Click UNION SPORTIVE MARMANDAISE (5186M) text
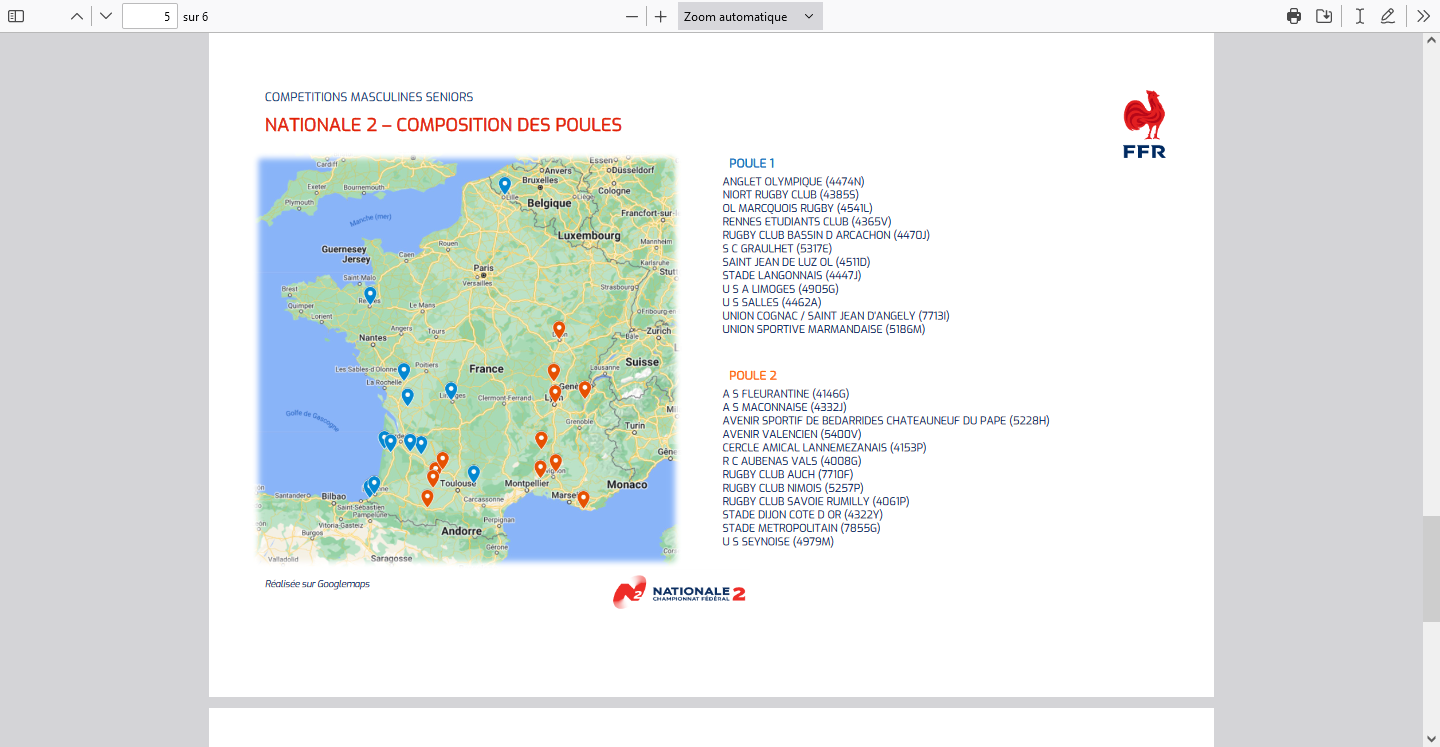 [824, 330]
